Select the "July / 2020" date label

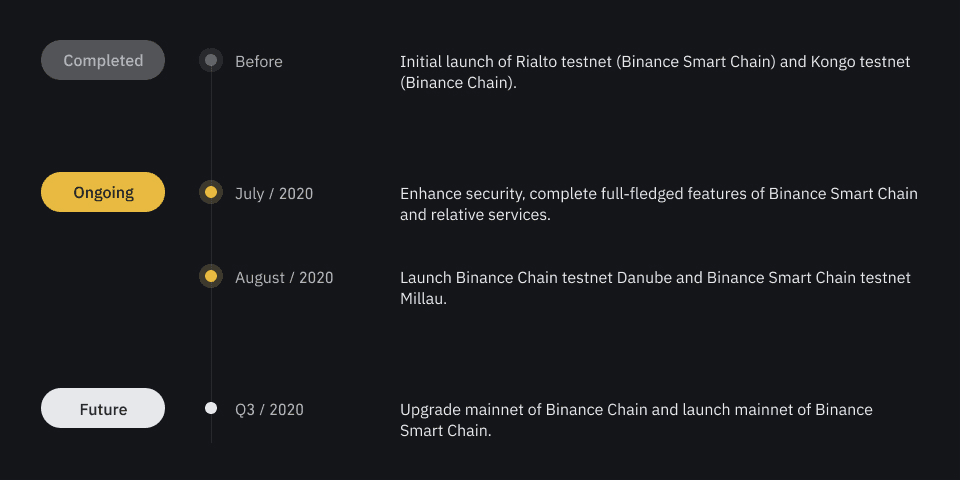click(274, 193)
